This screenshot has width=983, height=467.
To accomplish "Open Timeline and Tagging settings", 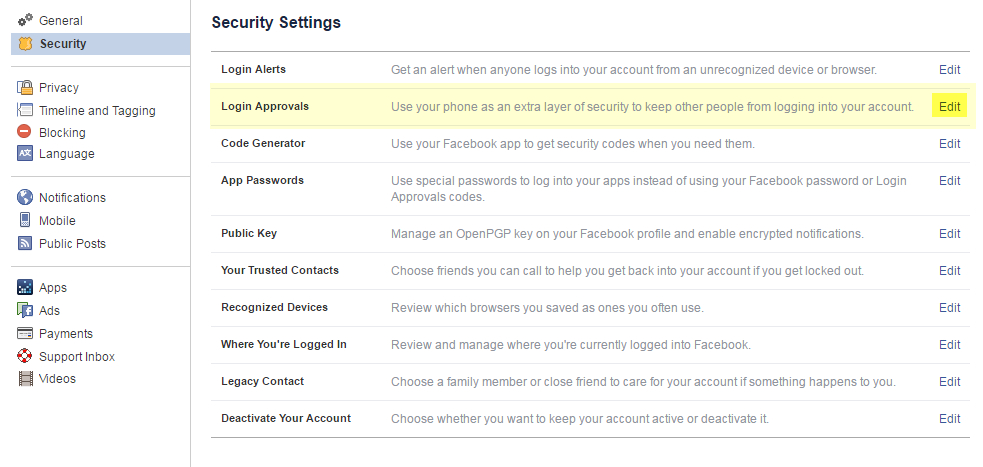I will tap(97, 111).
